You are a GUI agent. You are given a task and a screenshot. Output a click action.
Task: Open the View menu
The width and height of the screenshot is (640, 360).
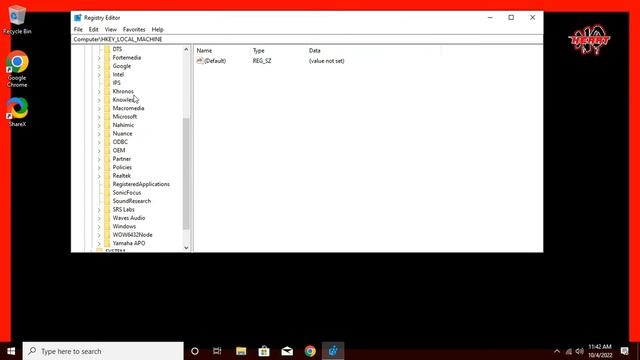click(x=111, y=29)
